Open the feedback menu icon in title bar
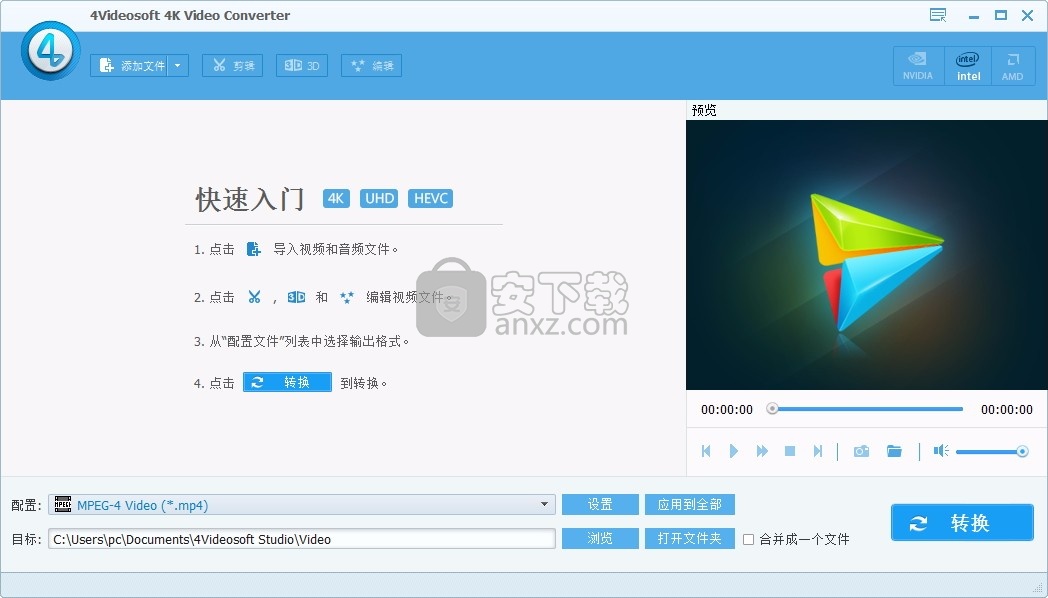Image resolution: width=1048 pixels, height=598 pixels. tap(938, 15)
